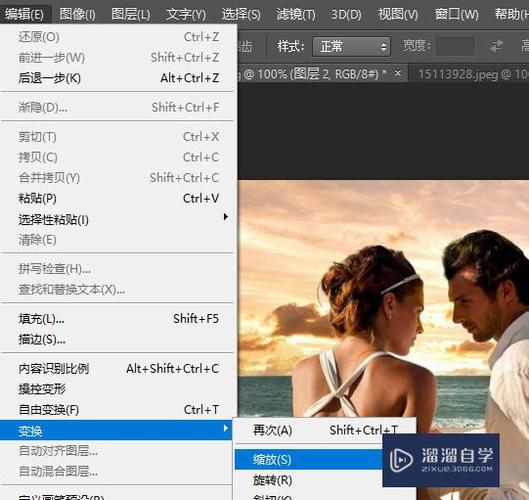
Task: Open the 编辑(E) menu
Action: [25, 14]
